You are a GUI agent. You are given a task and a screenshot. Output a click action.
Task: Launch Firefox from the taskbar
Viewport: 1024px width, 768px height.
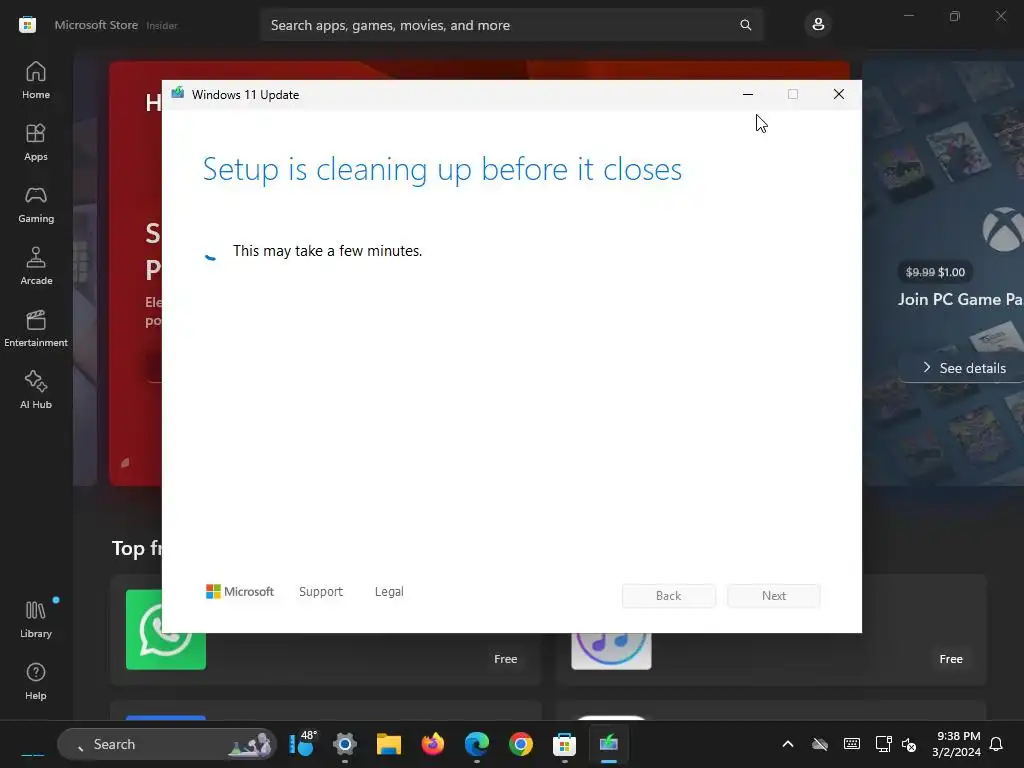[x=432, y=744]
